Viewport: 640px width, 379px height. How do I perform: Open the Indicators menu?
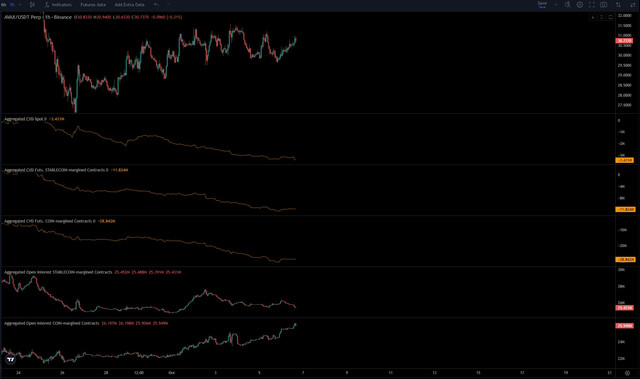[58, 4]
